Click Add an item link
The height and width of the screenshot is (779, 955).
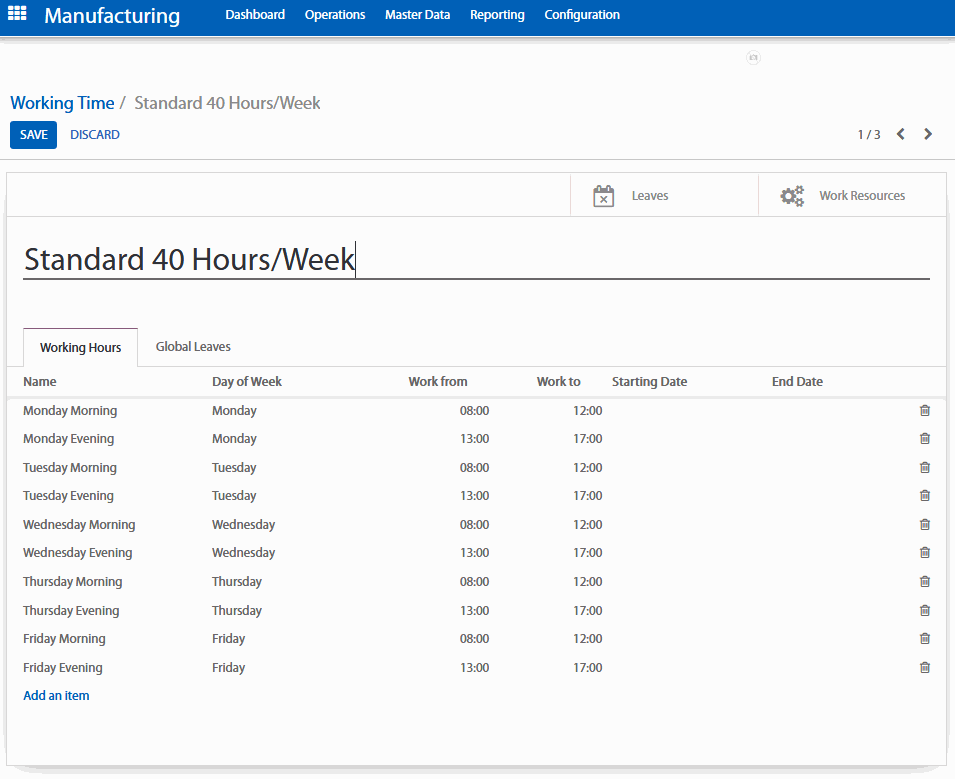tap(56, 696)
